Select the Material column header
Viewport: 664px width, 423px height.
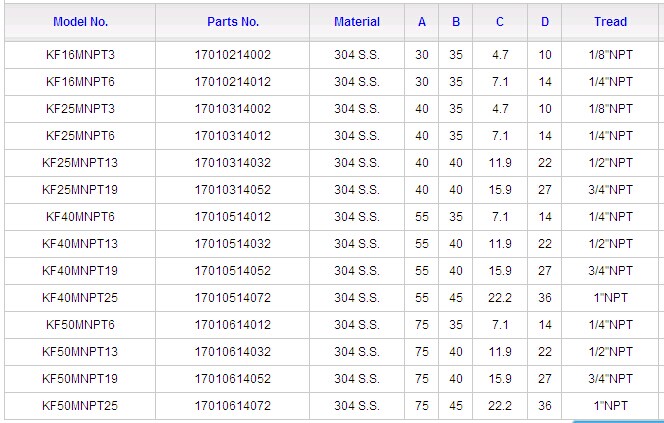click(357, 21)
